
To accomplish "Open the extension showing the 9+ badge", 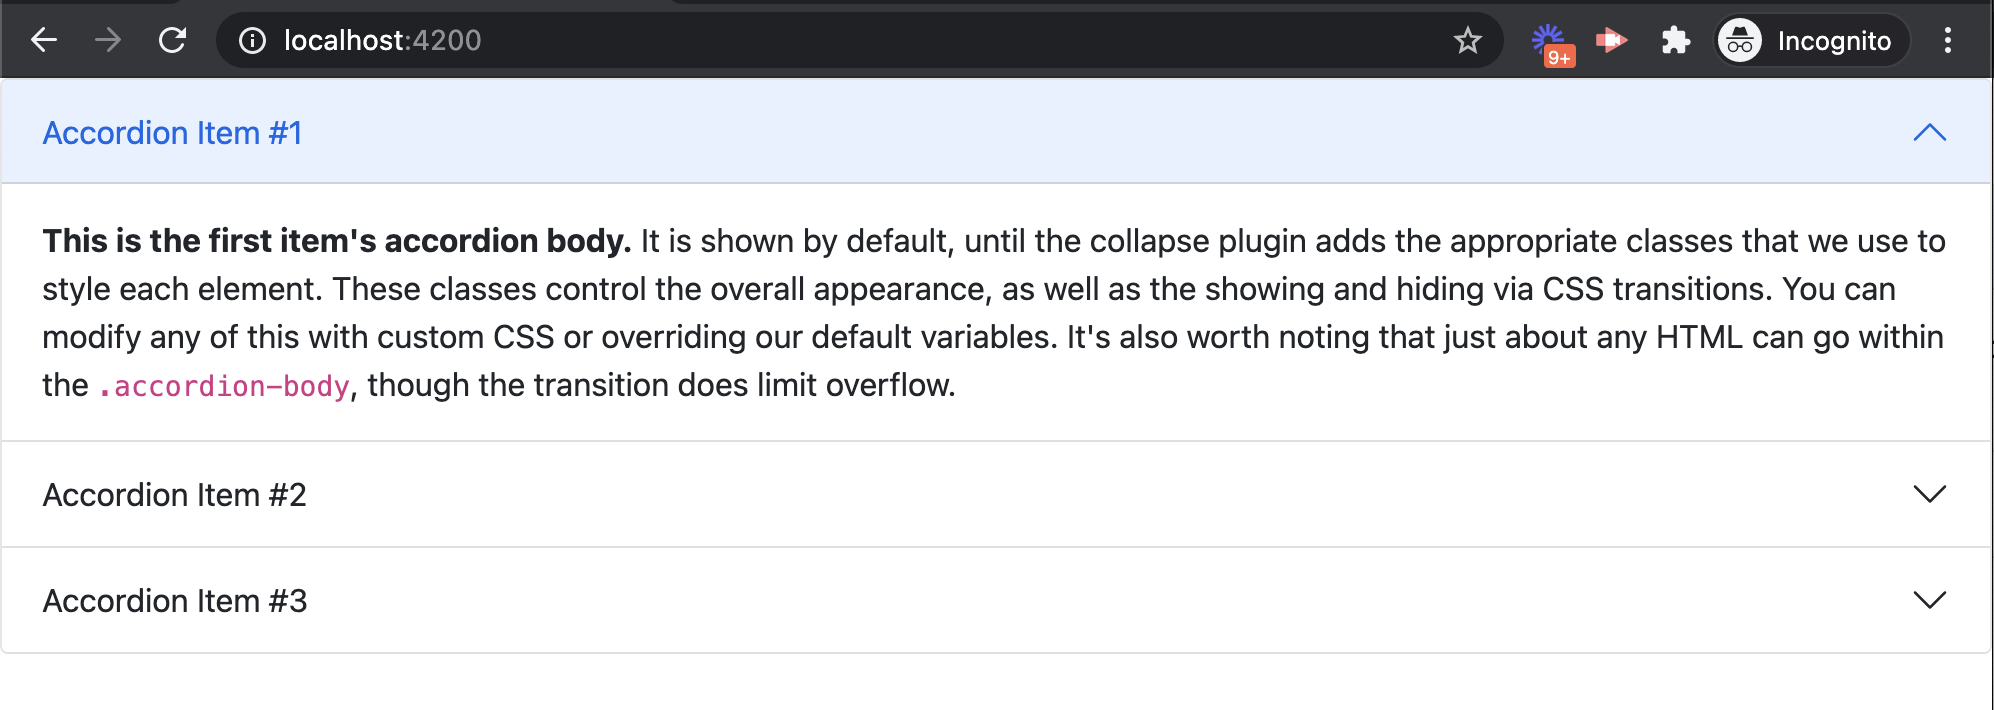I will (x=1550, y=43).
